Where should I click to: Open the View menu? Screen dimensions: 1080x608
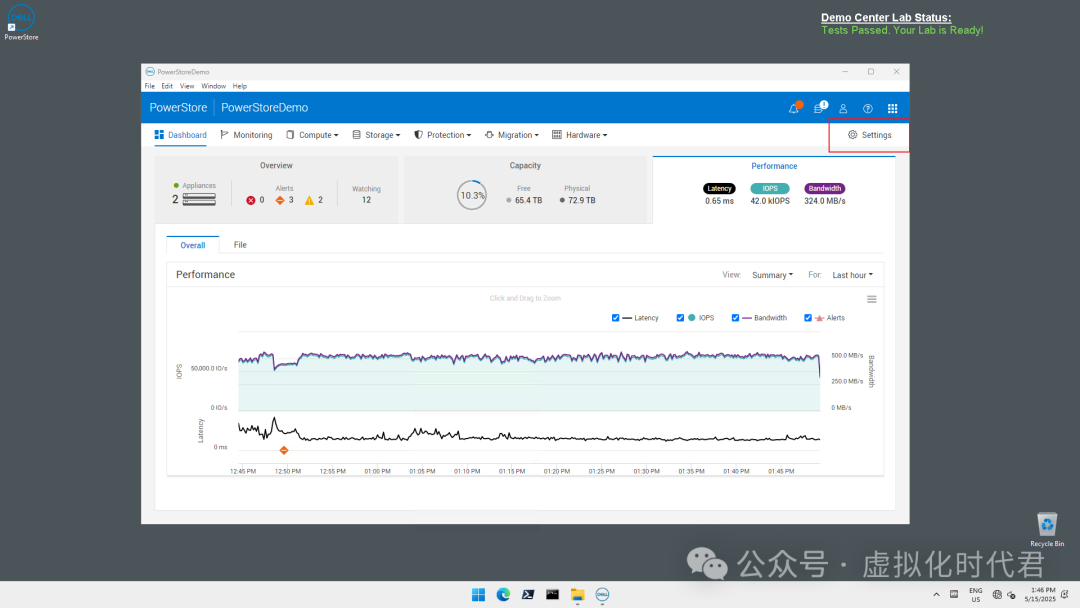tap(187, 86)
